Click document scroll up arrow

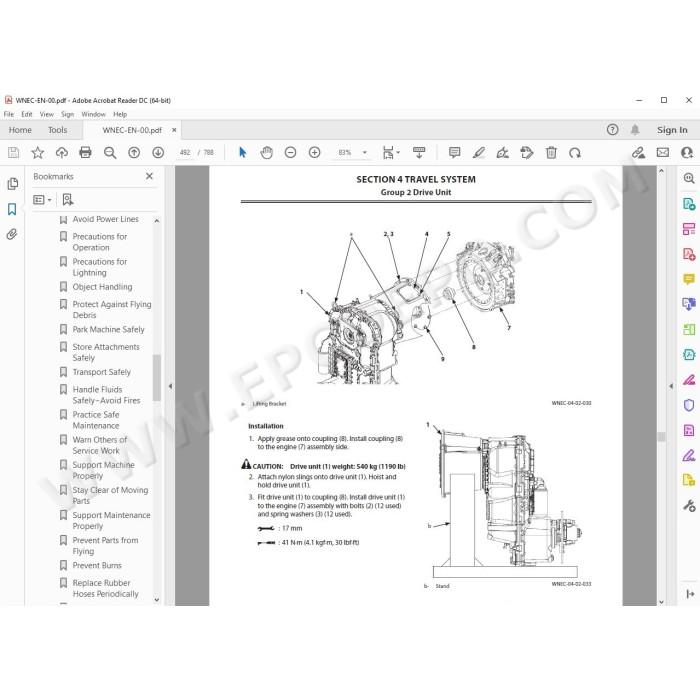(x=661, y=171)
